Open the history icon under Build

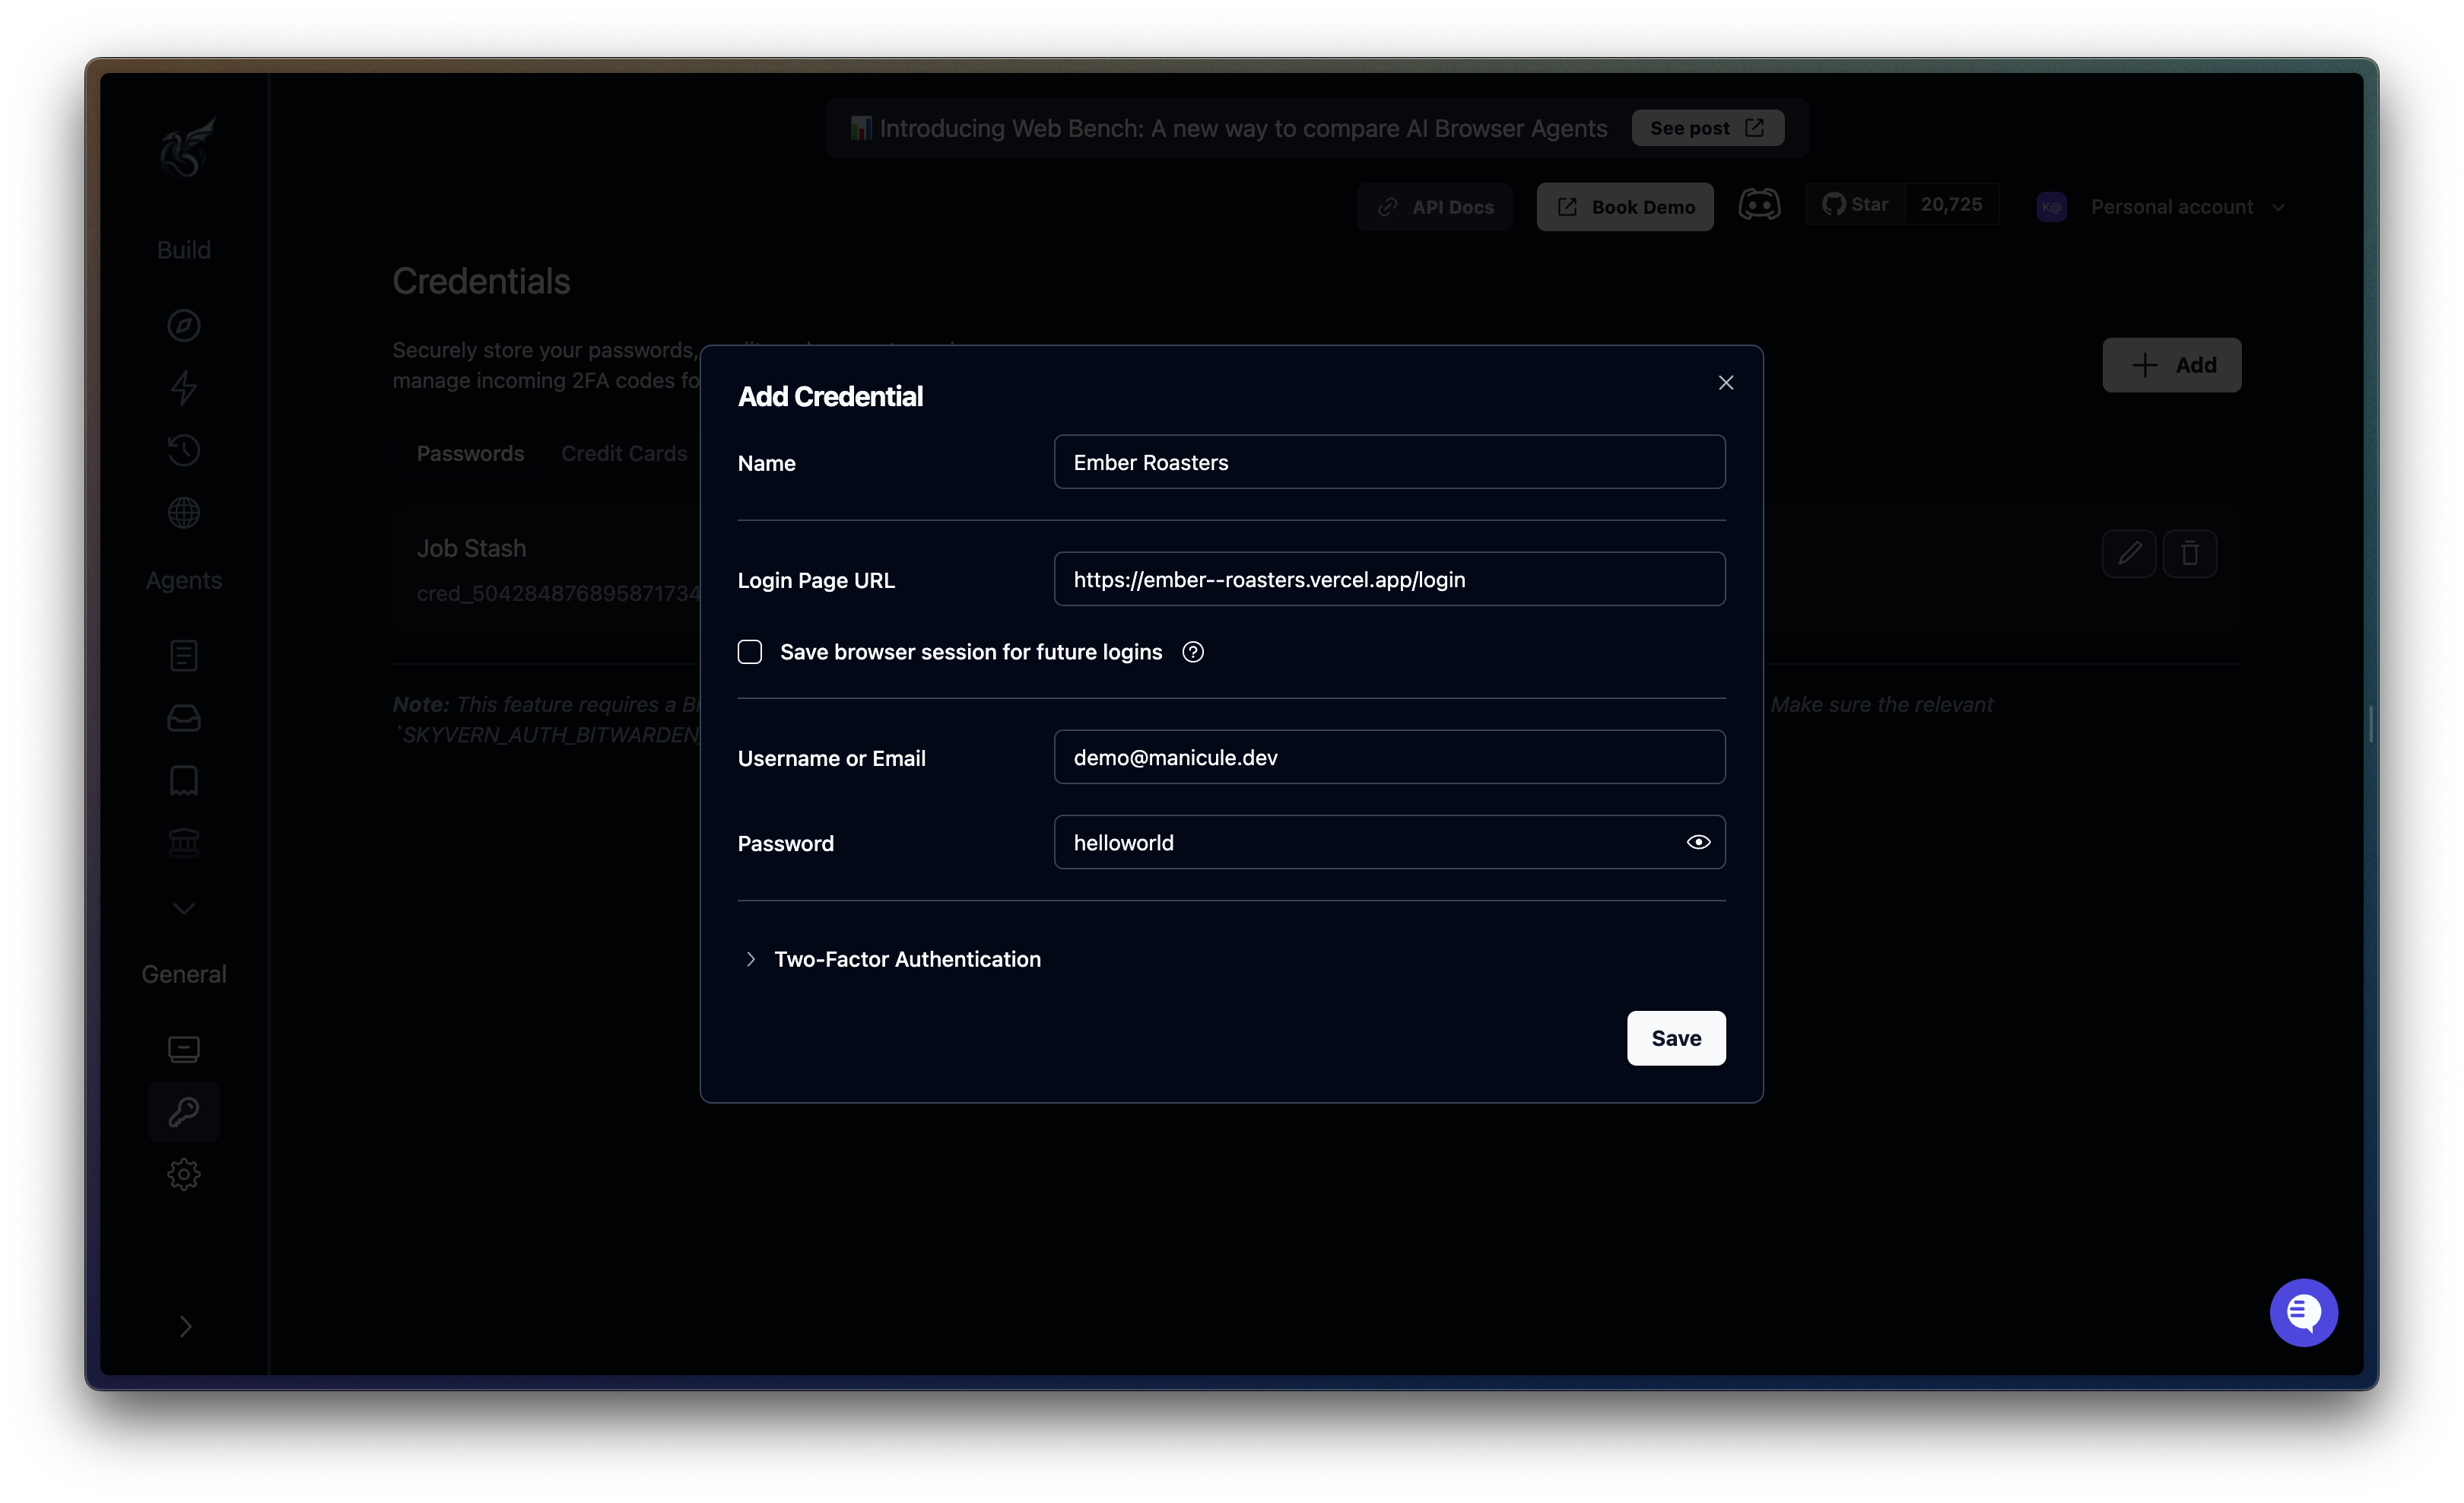coord(184,450)
